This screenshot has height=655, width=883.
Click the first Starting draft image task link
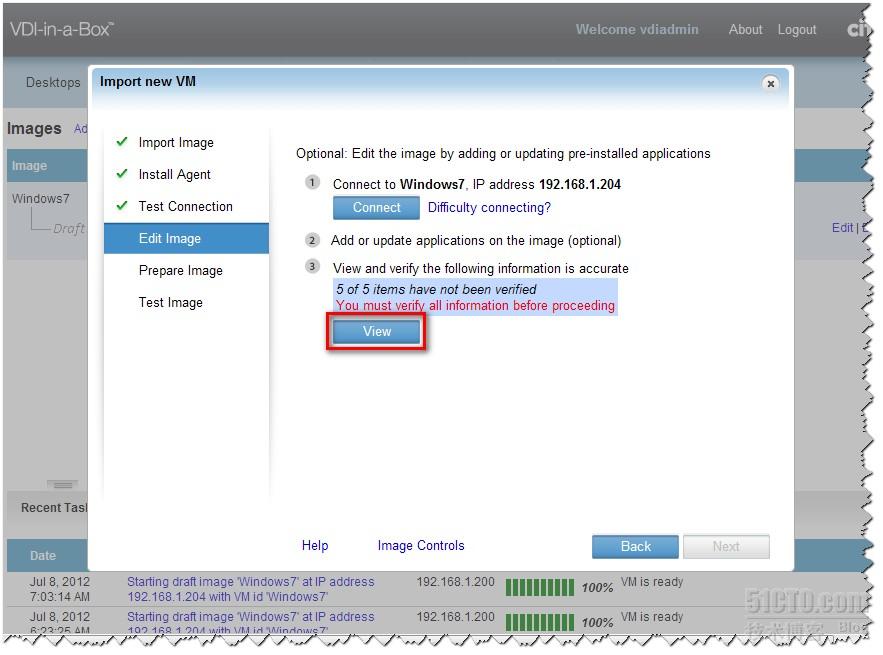pyautogui.click(x=251, y=589)
